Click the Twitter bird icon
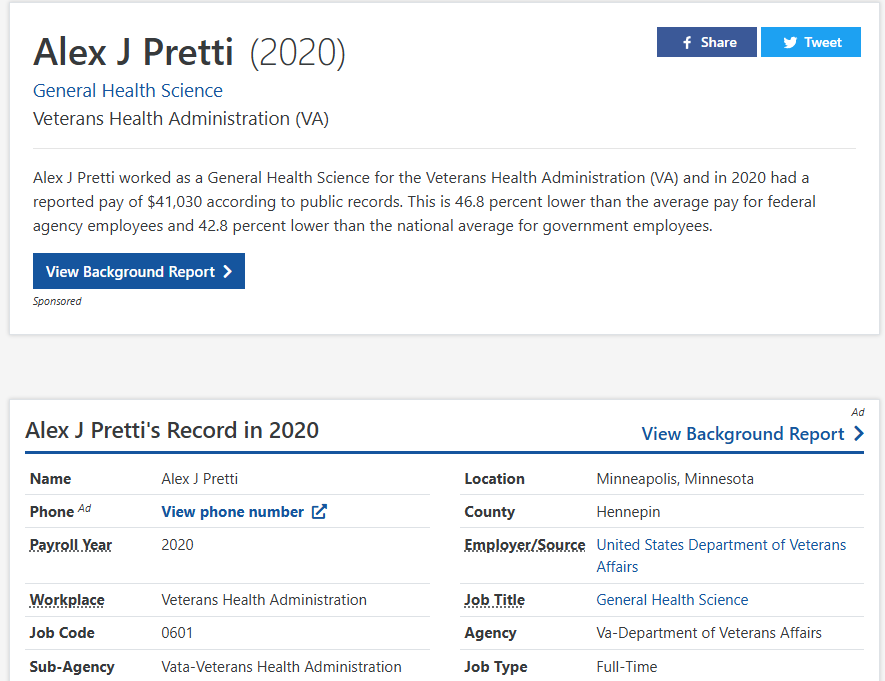 pos(790,42)
